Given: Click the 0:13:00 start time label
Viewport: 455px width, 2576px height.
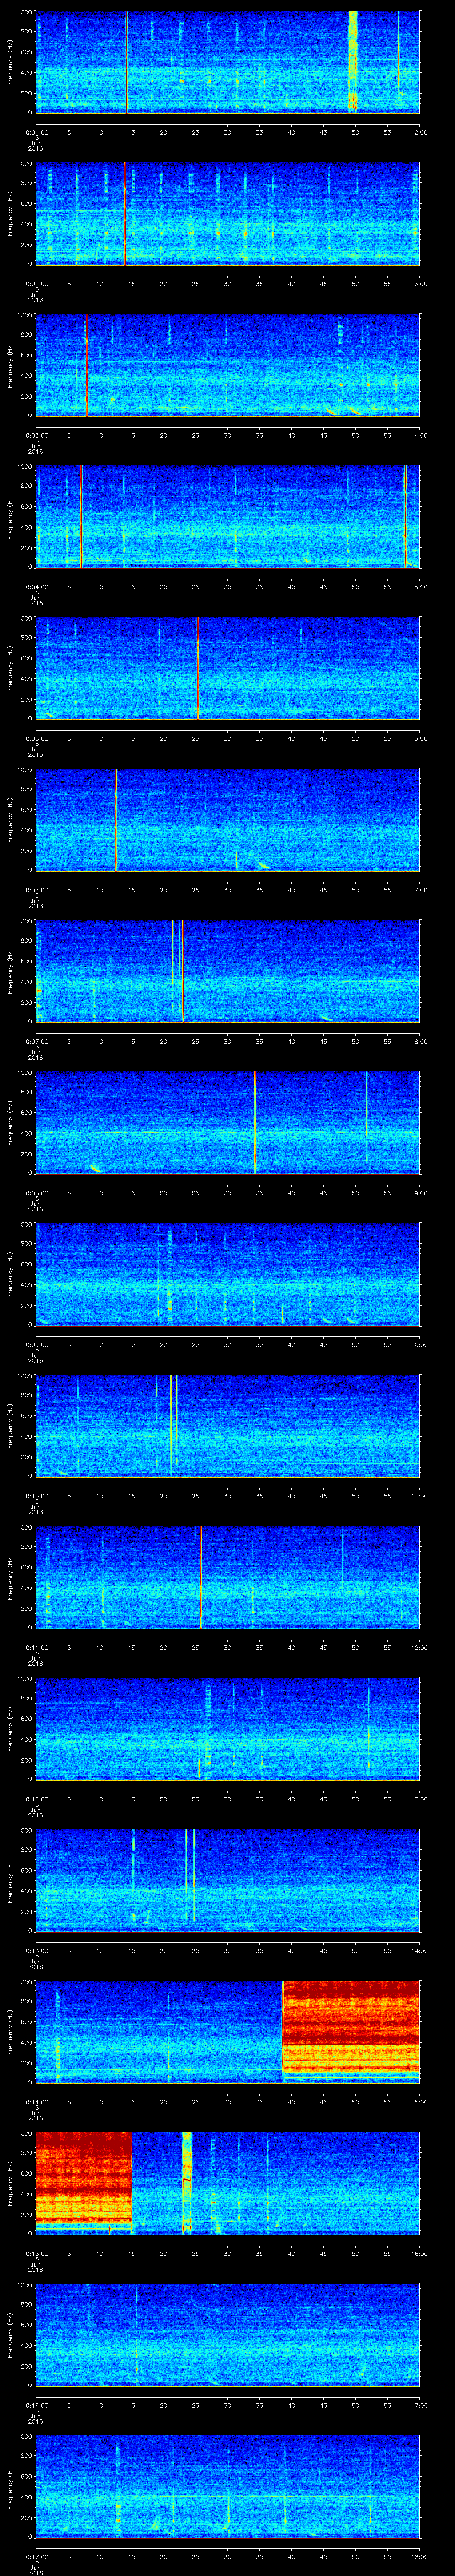Looking at the screenshot, I should (x=36, y=1950).
